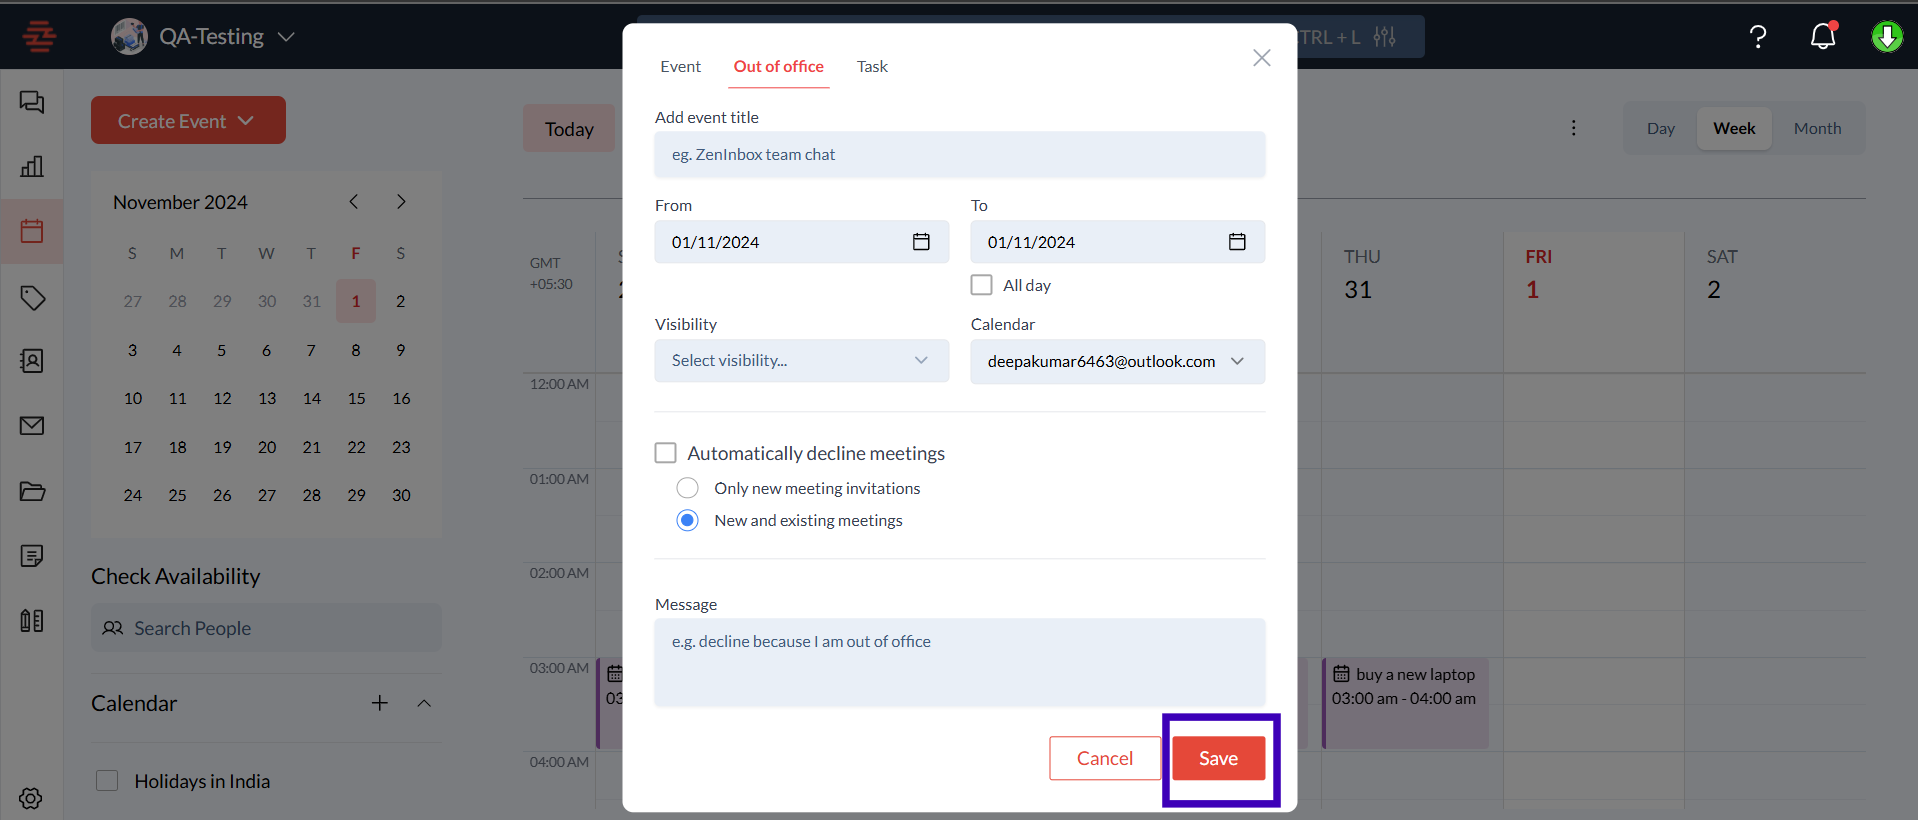The image size is (1918, 820).
Task: Switch to the Event tab
Action: coord(680,66)
